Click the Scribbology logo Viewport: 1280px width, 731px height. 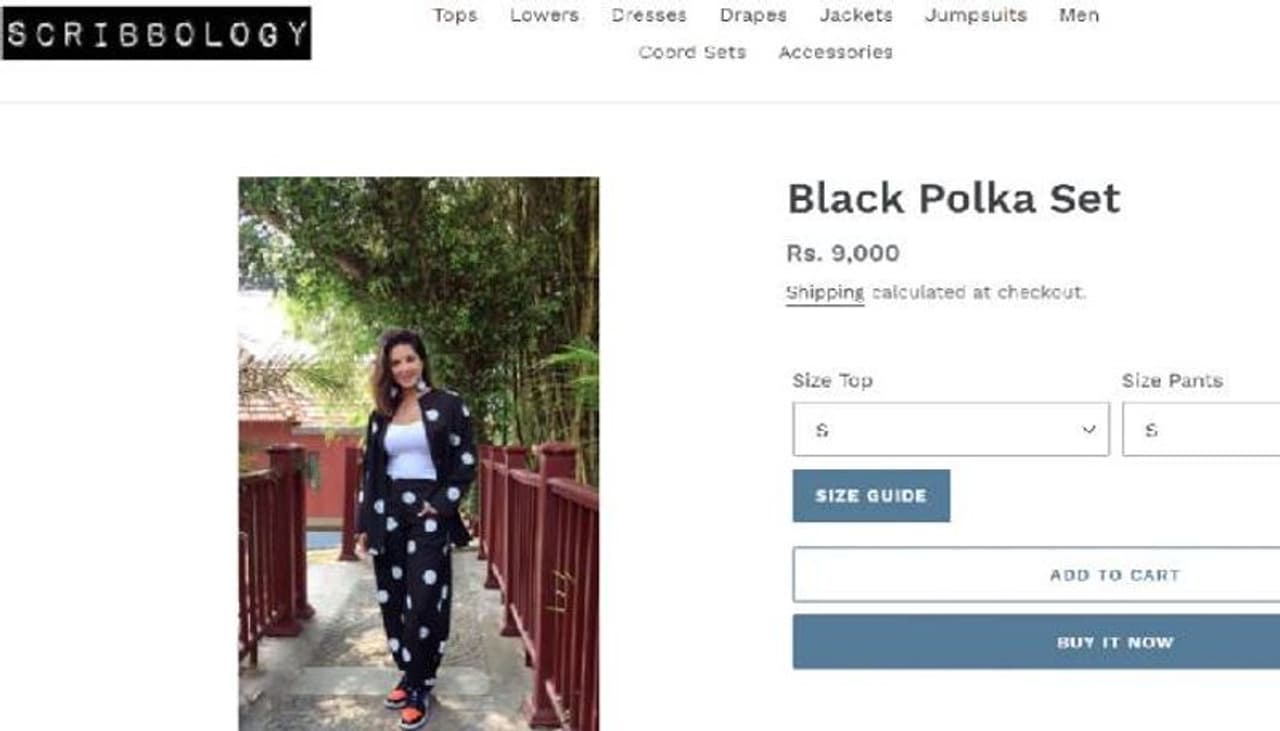pos(156,33)
